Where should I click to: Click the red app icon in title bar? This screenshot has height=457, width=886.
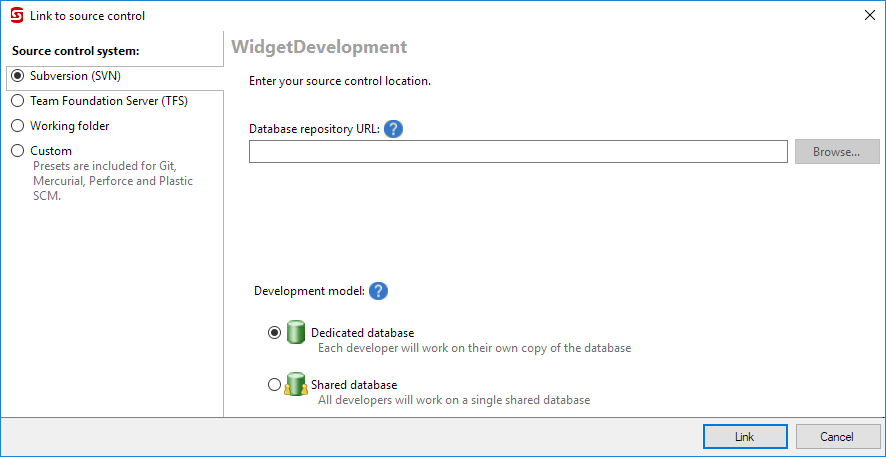pyautogui.click(x=16, y=15)
